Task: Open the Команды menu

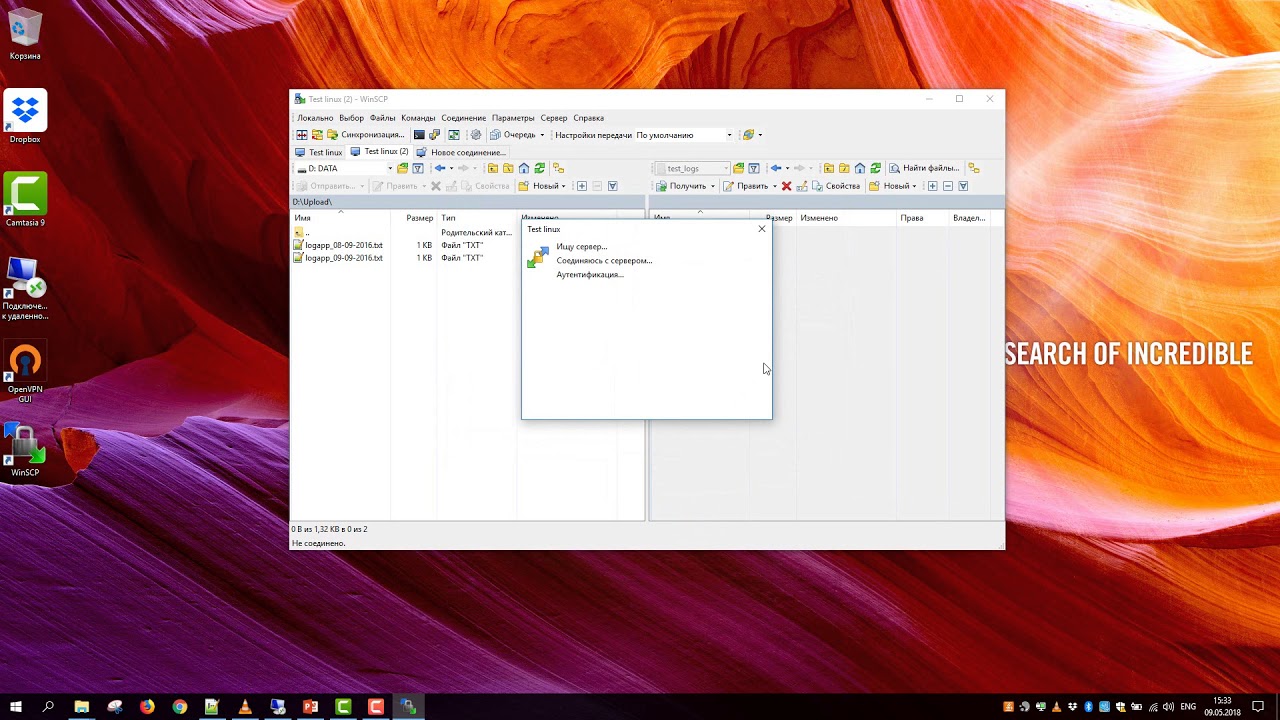Action: pos(418,118)
